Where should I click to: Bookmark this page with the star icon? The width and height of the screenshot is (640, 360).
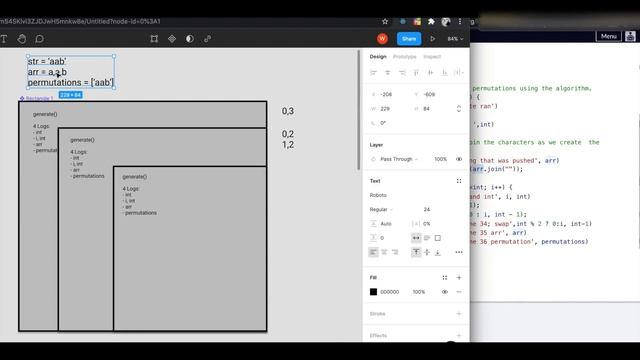coord(385,21)
